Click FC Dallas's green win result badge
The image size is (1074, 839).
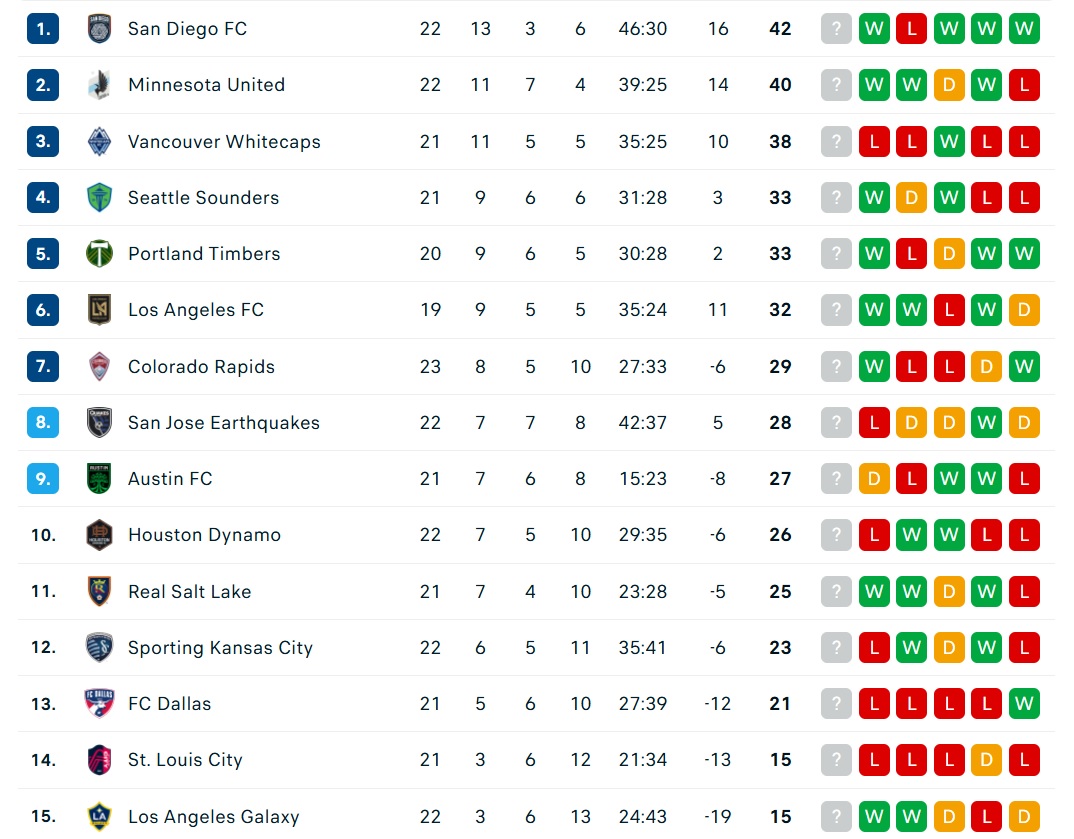pos(1024,704)
